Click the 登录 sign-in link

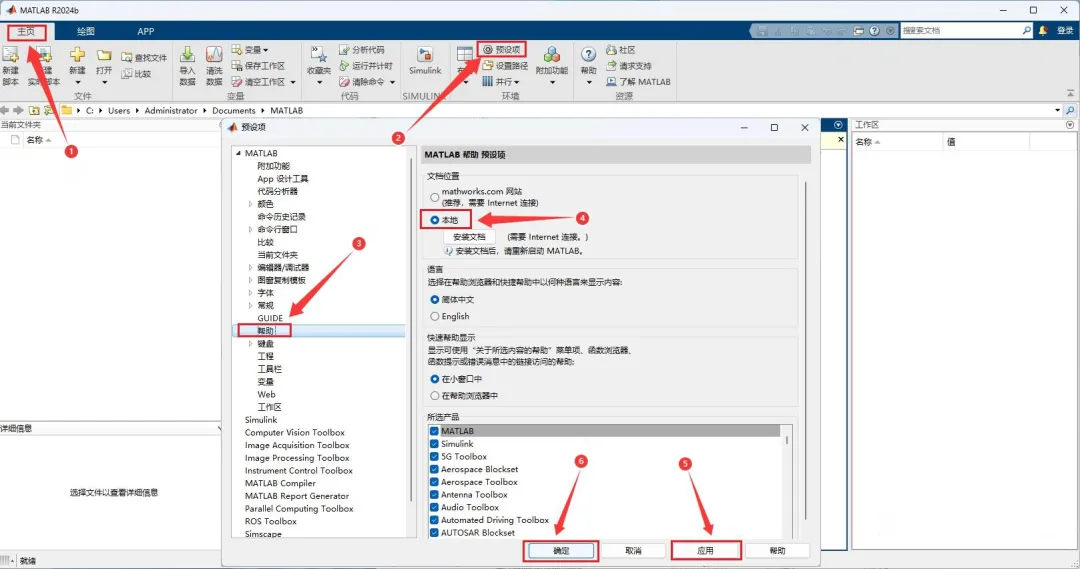tap(1065, 30)
